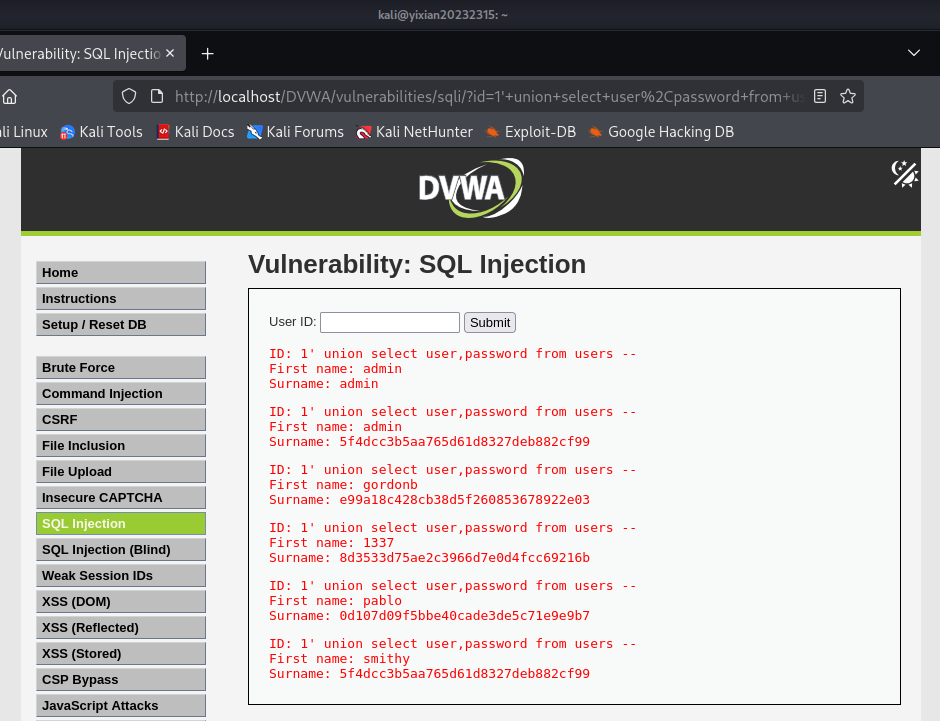
Task: Open the JavaScript Attacks page
Action: coord(120,705)
